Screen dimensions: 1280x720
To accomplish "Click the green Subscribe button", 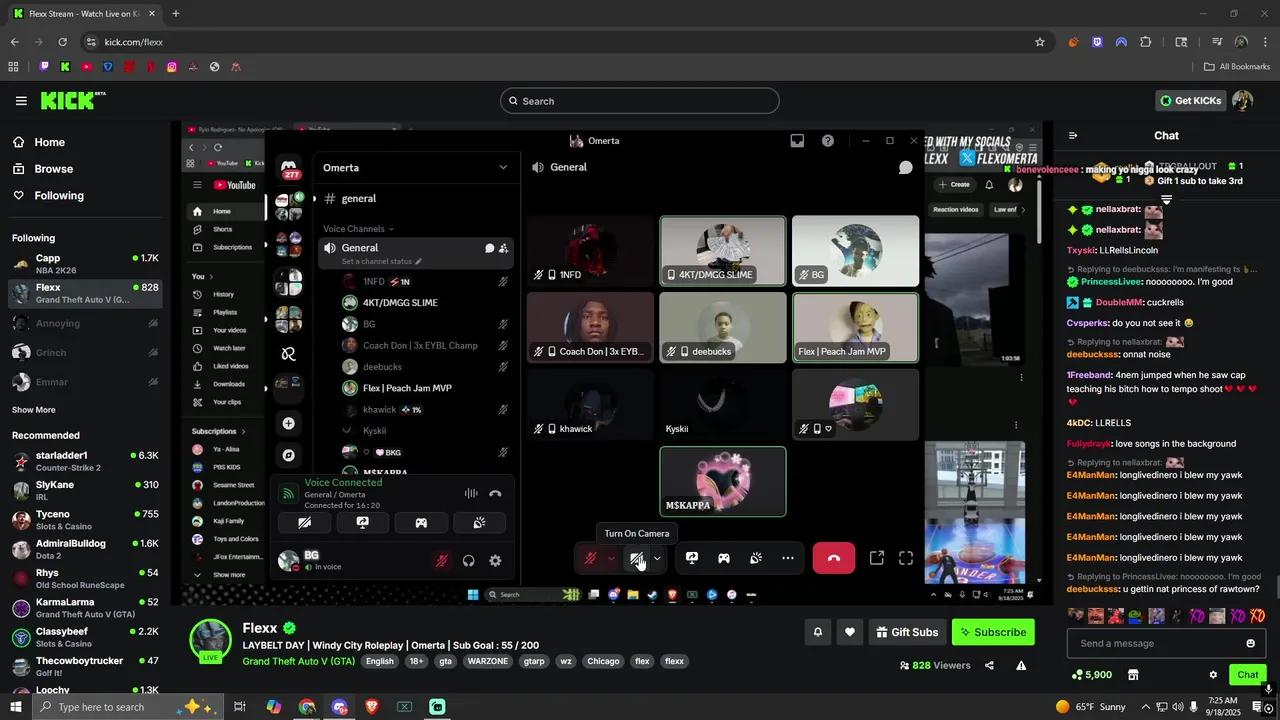I will tap(993, 632).
